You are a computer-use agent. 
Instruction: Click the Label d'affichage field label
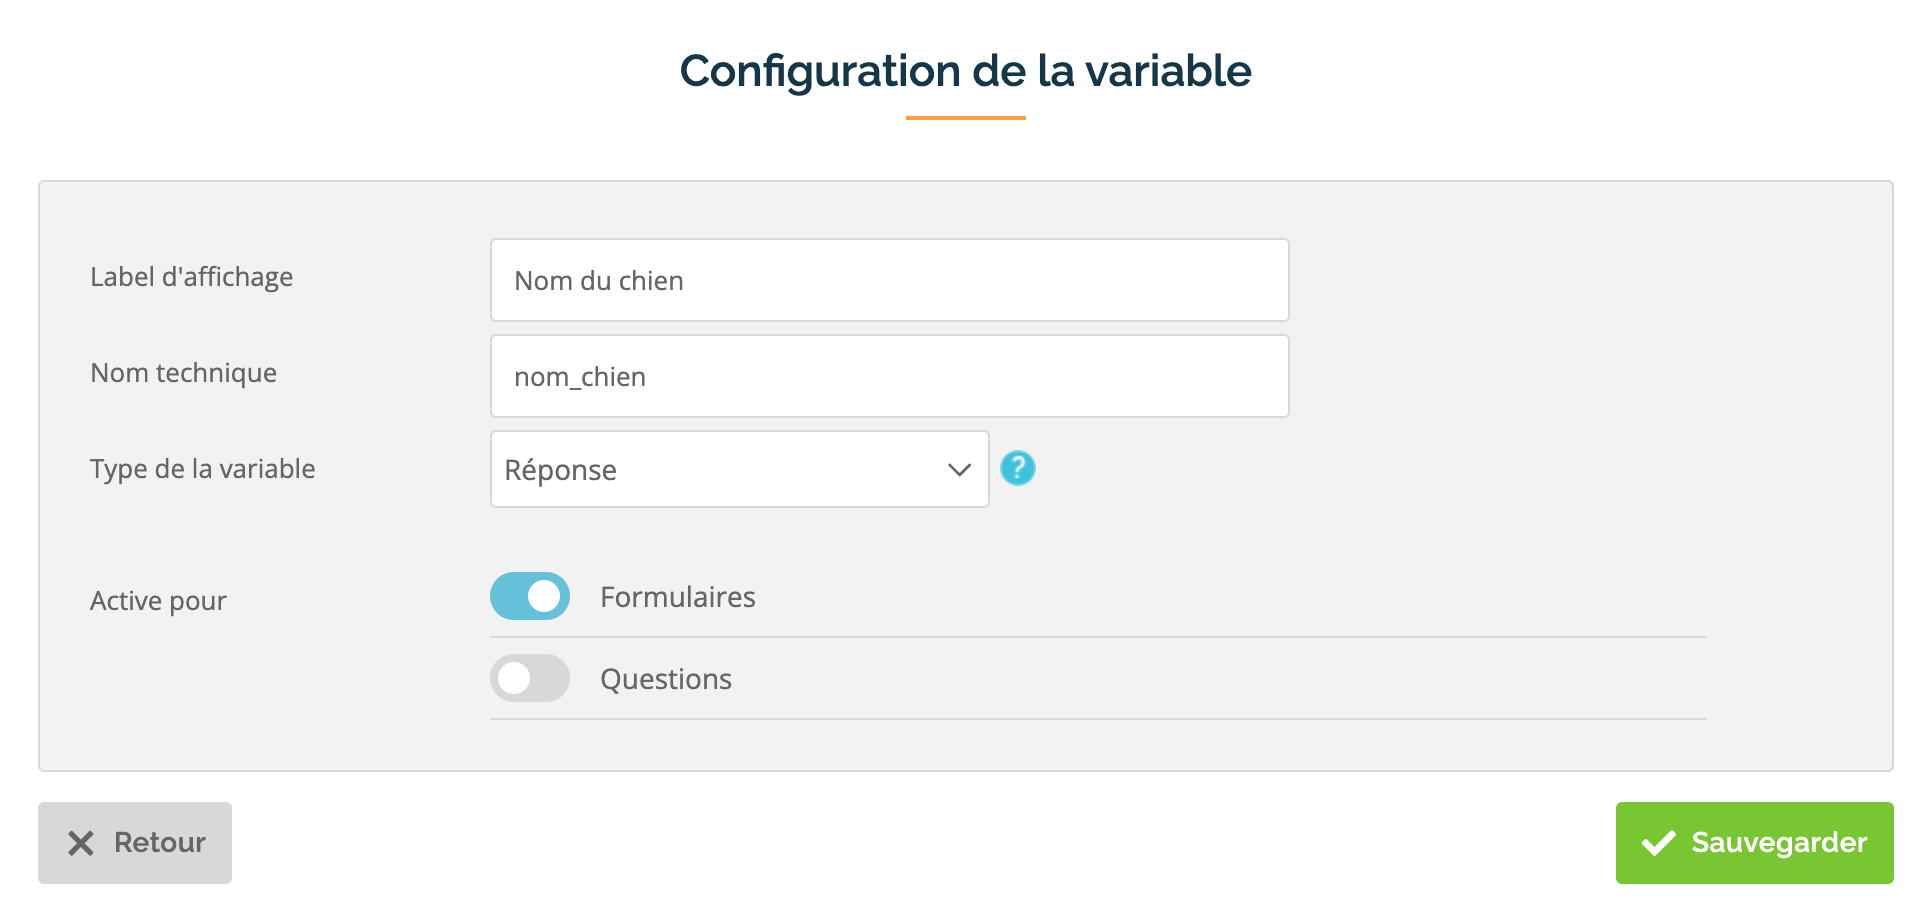191,277
